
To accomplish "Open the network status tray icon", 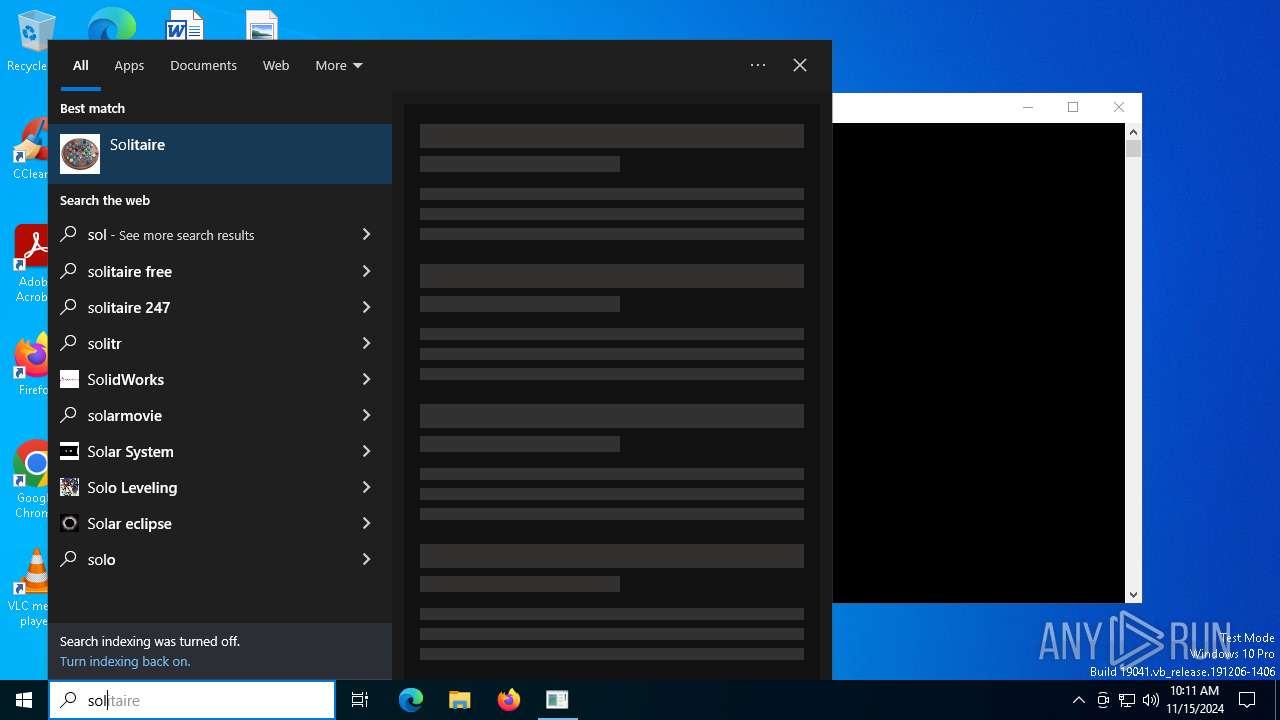I will point(1127,700).
